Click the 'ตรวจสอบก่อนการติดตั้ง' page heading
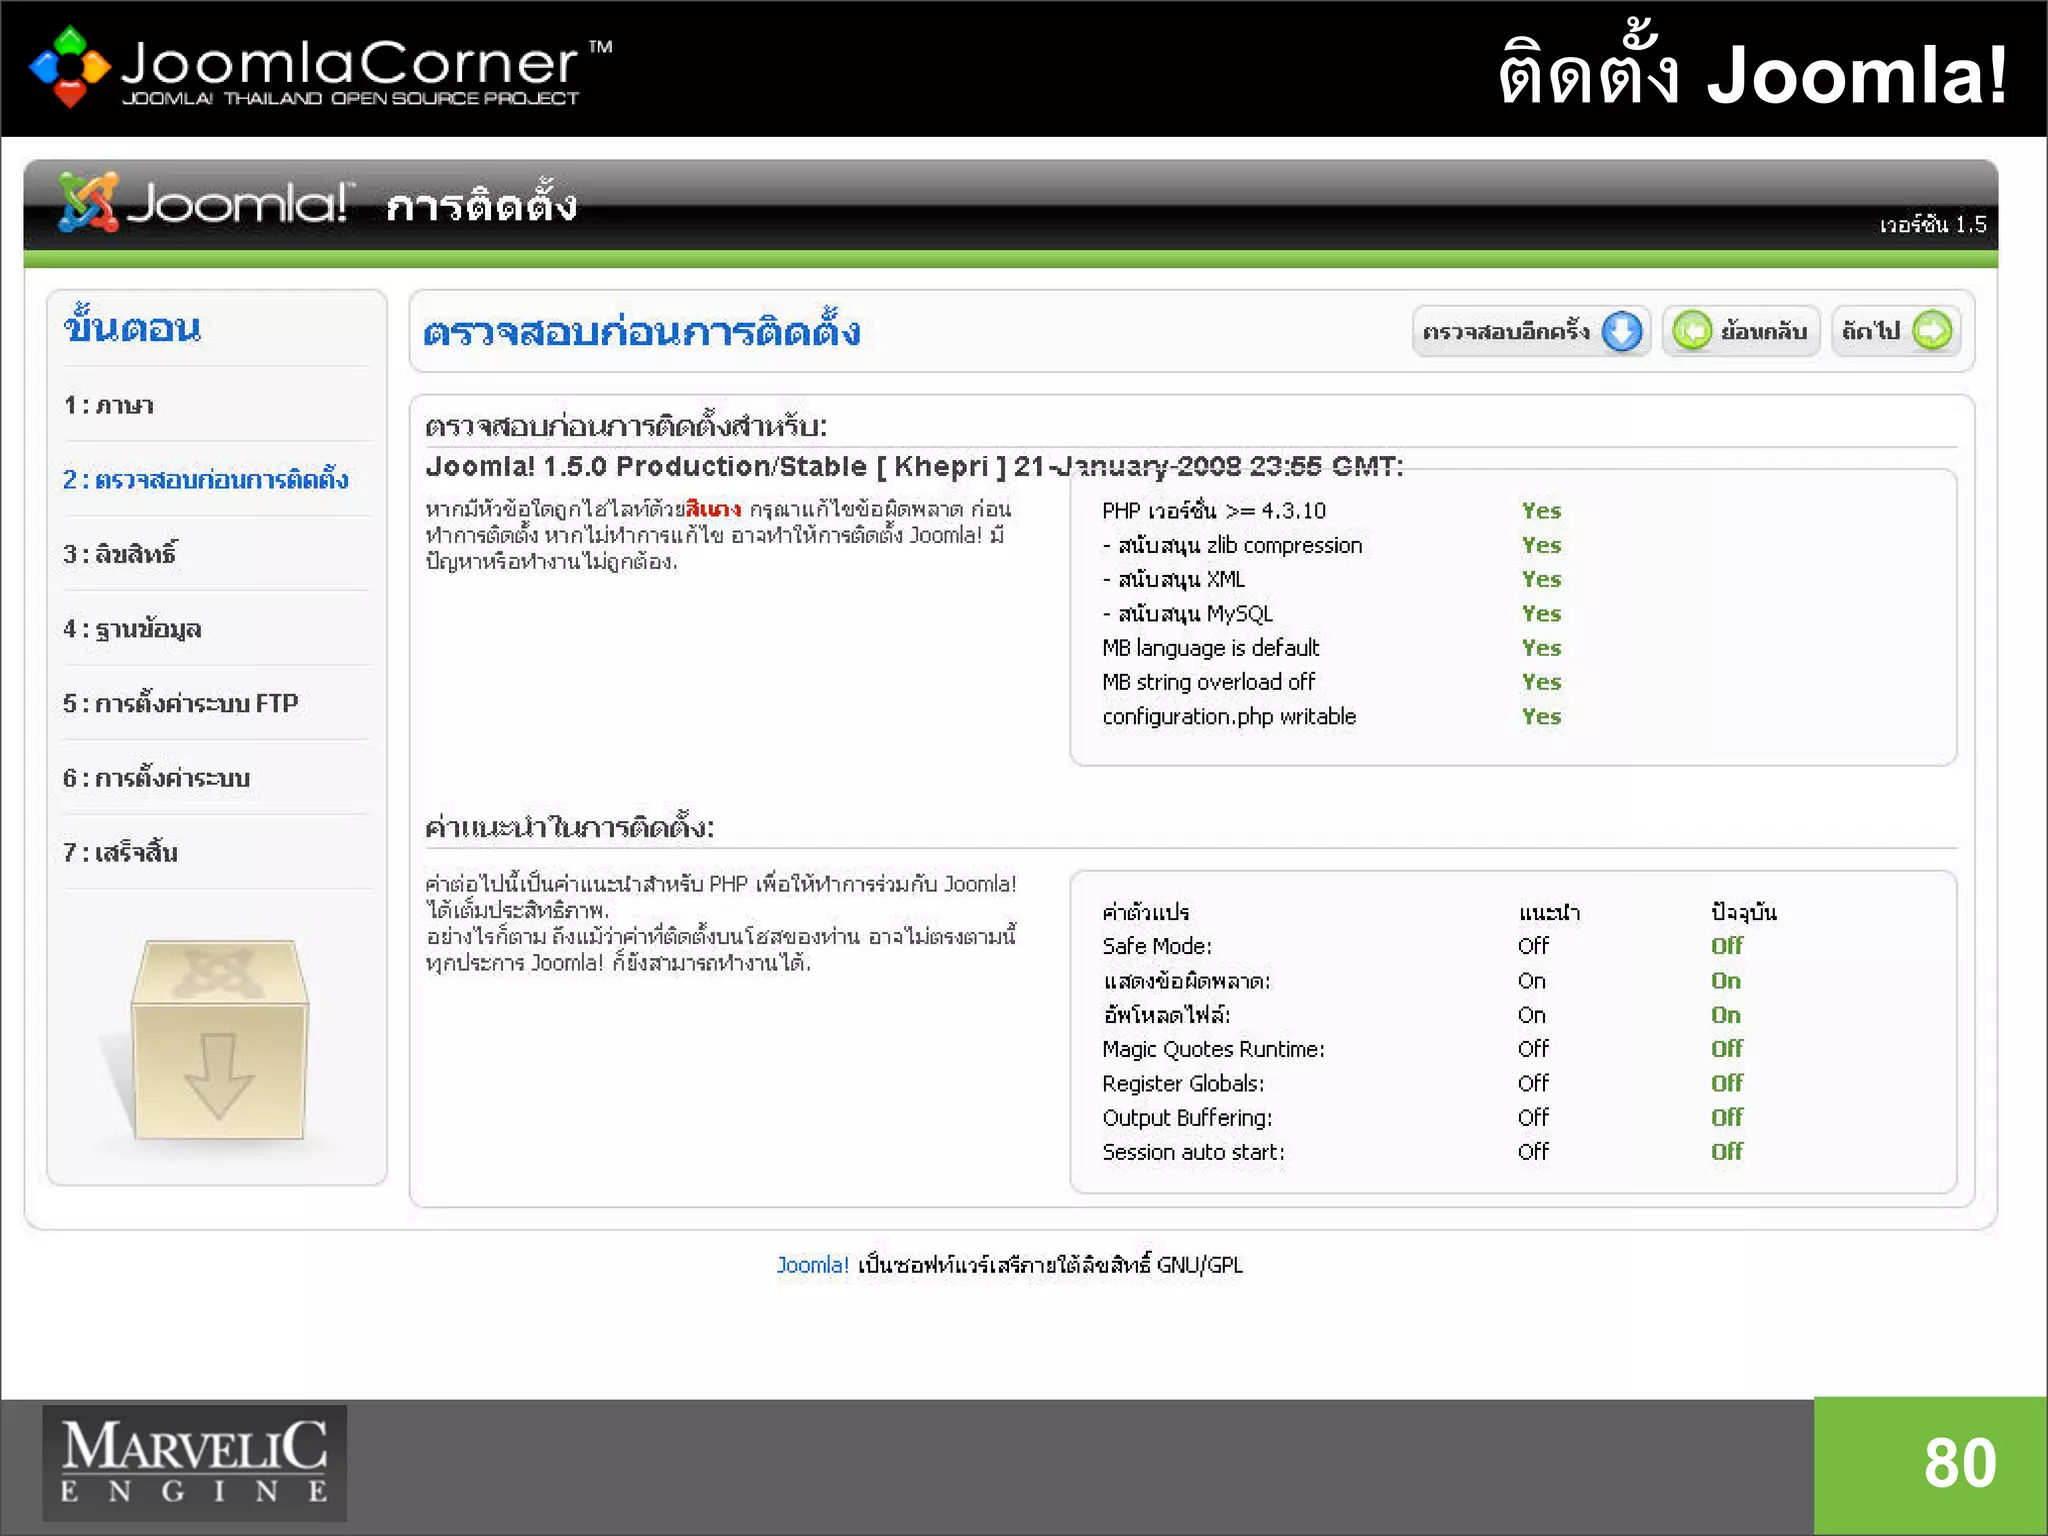 tap(641, 330)
